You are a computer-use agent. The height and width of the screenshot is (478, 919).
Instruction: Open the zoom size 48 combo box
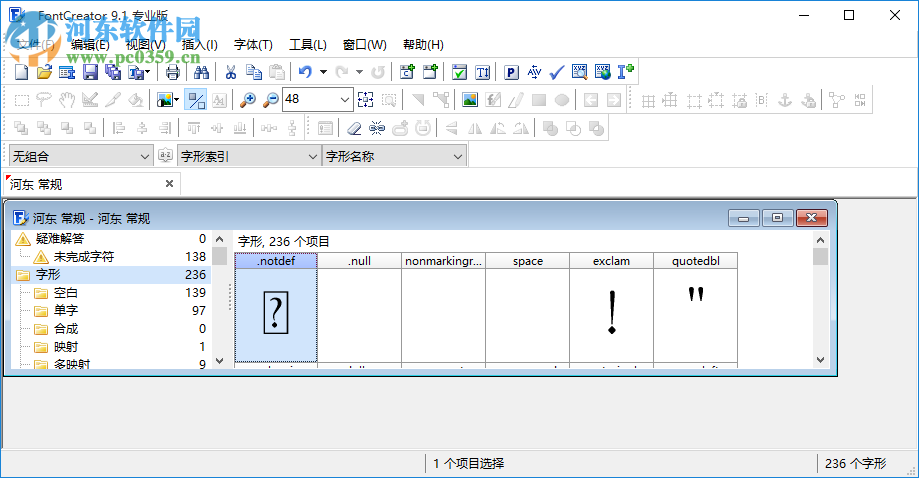(318, 100)
